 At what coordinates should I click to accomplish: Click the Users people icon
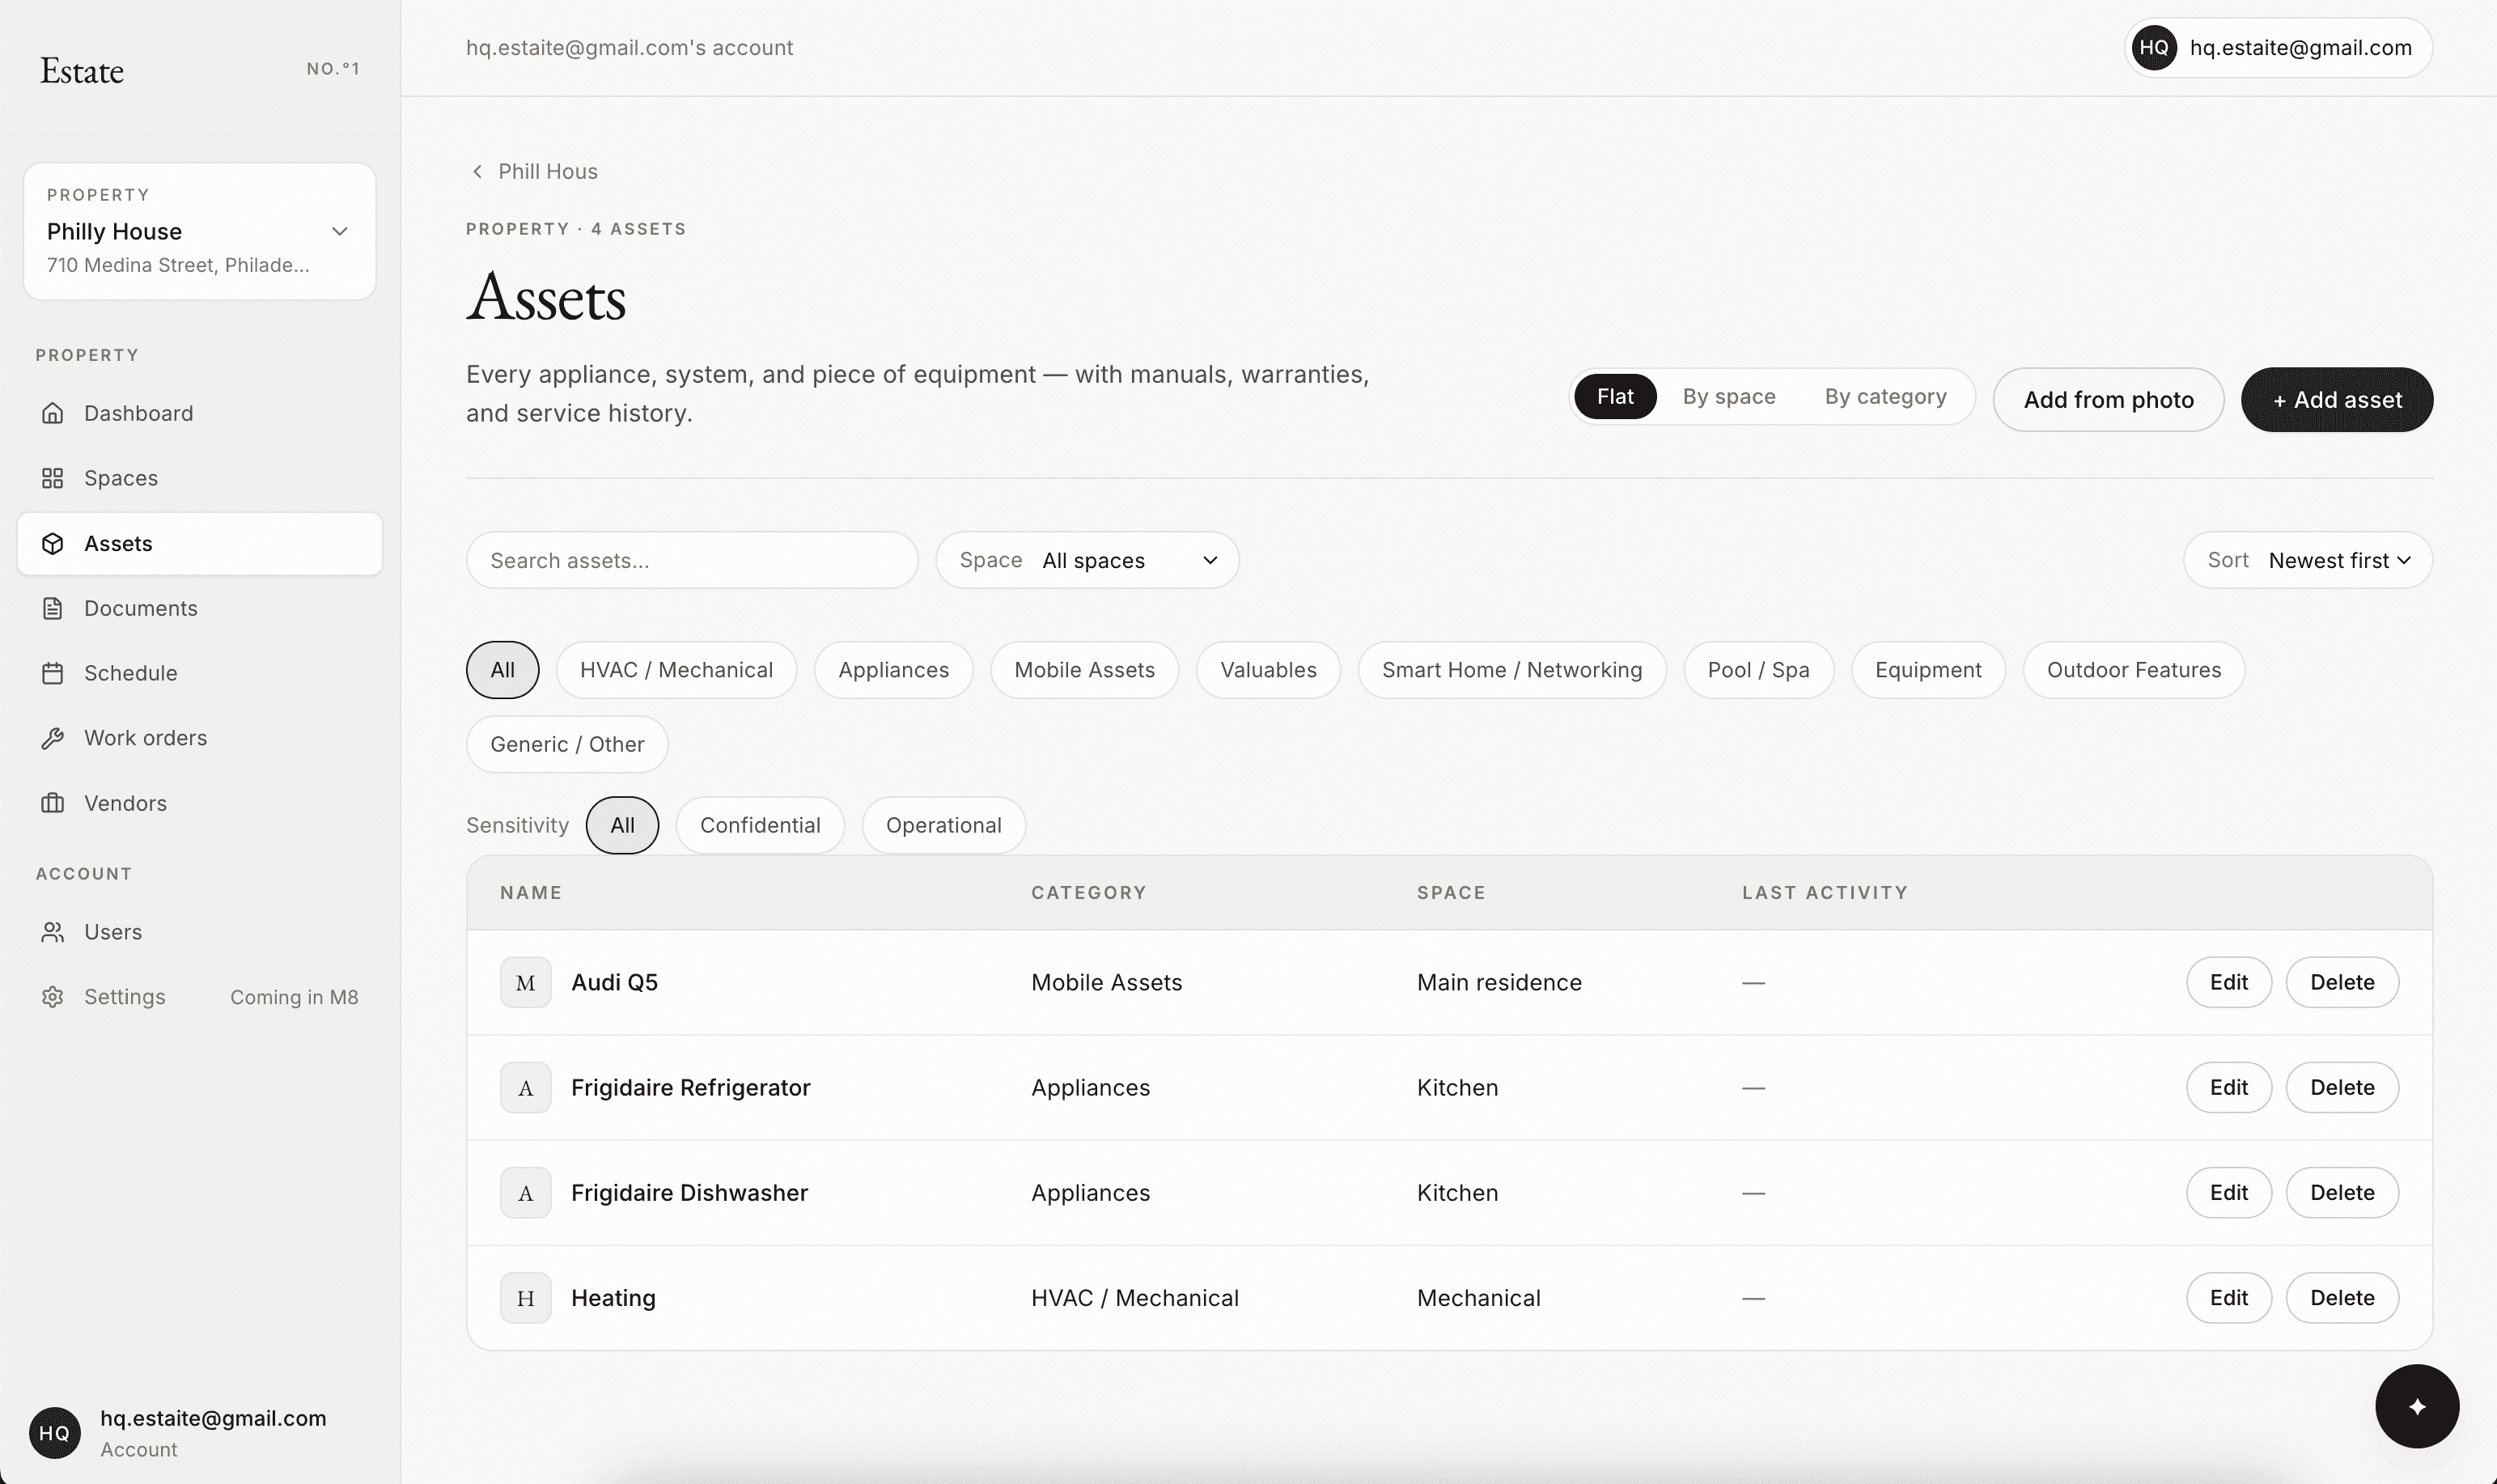[53, 932]
